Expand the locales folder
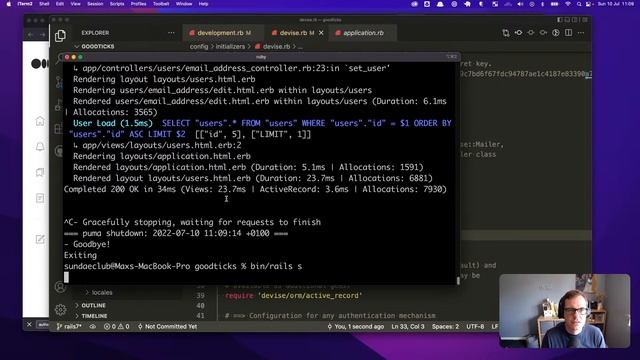The height and width of the screenshot is (360, 640). [99, 293]
